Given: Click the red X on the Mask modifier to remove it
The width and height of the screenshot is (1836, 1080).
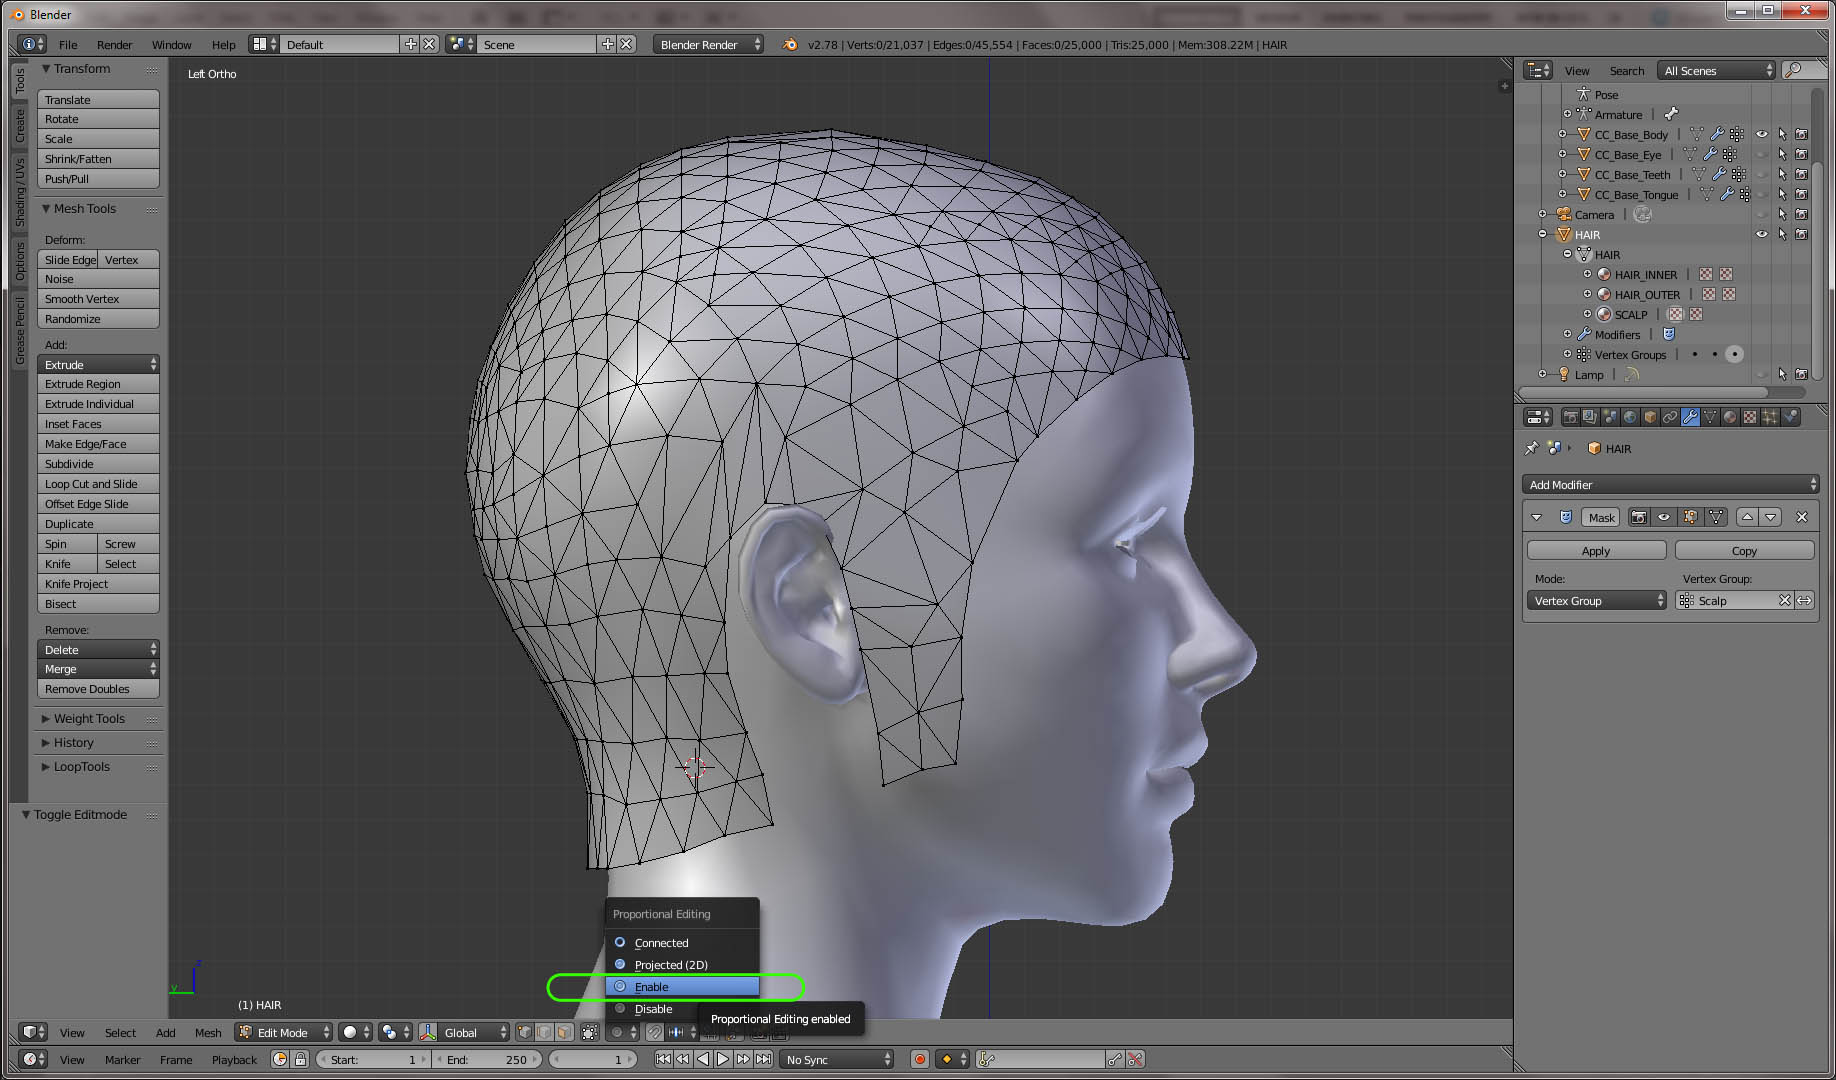Looking at the screenshot, I should pyautogui.click(x=1802, y=517).
